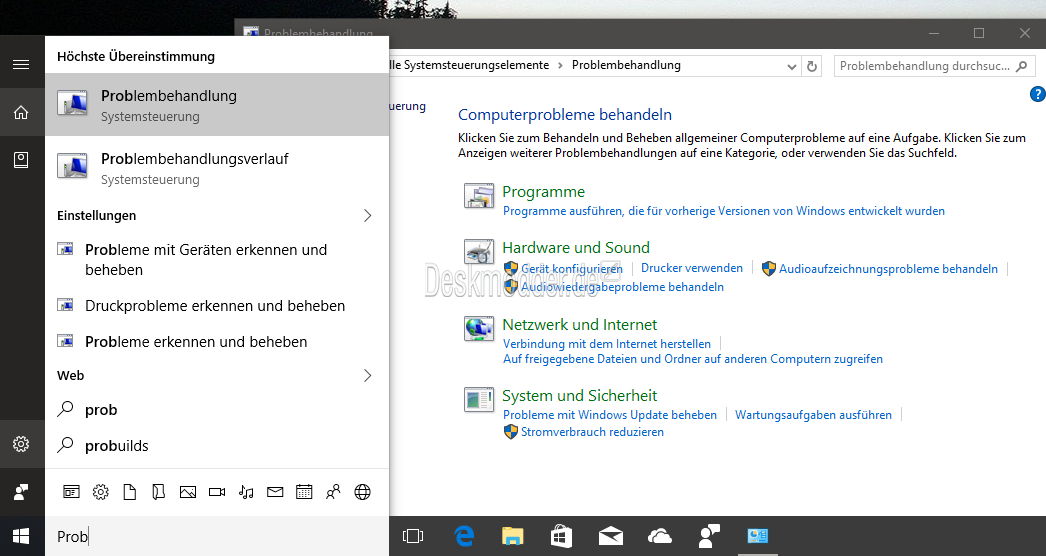
Task: Click the System und Sicherheit category icon
Action: click(x=479, y=400)
